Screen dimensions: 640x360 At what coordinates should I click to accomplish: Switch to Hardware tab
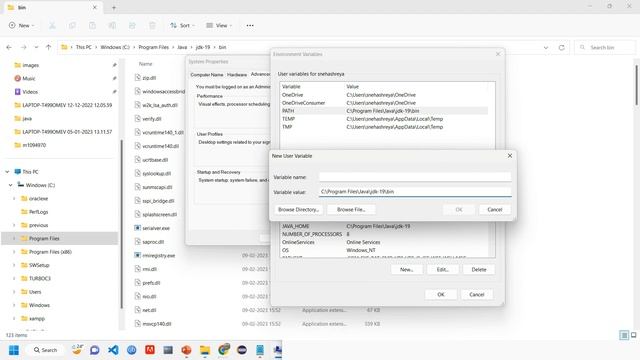[x=237, y=75]
